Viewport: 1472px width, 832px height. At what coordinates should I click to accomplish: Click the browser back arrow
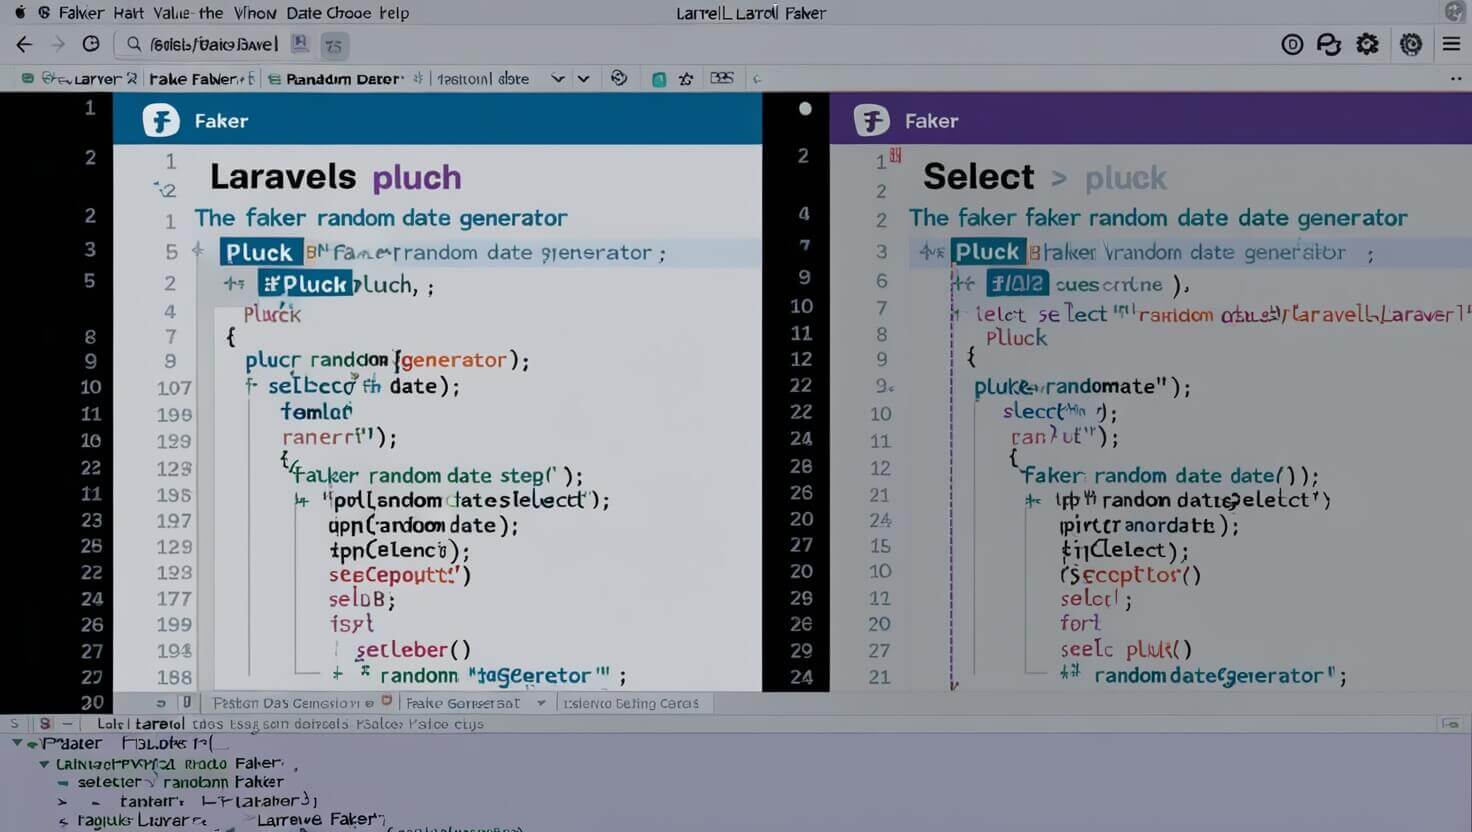23,44
